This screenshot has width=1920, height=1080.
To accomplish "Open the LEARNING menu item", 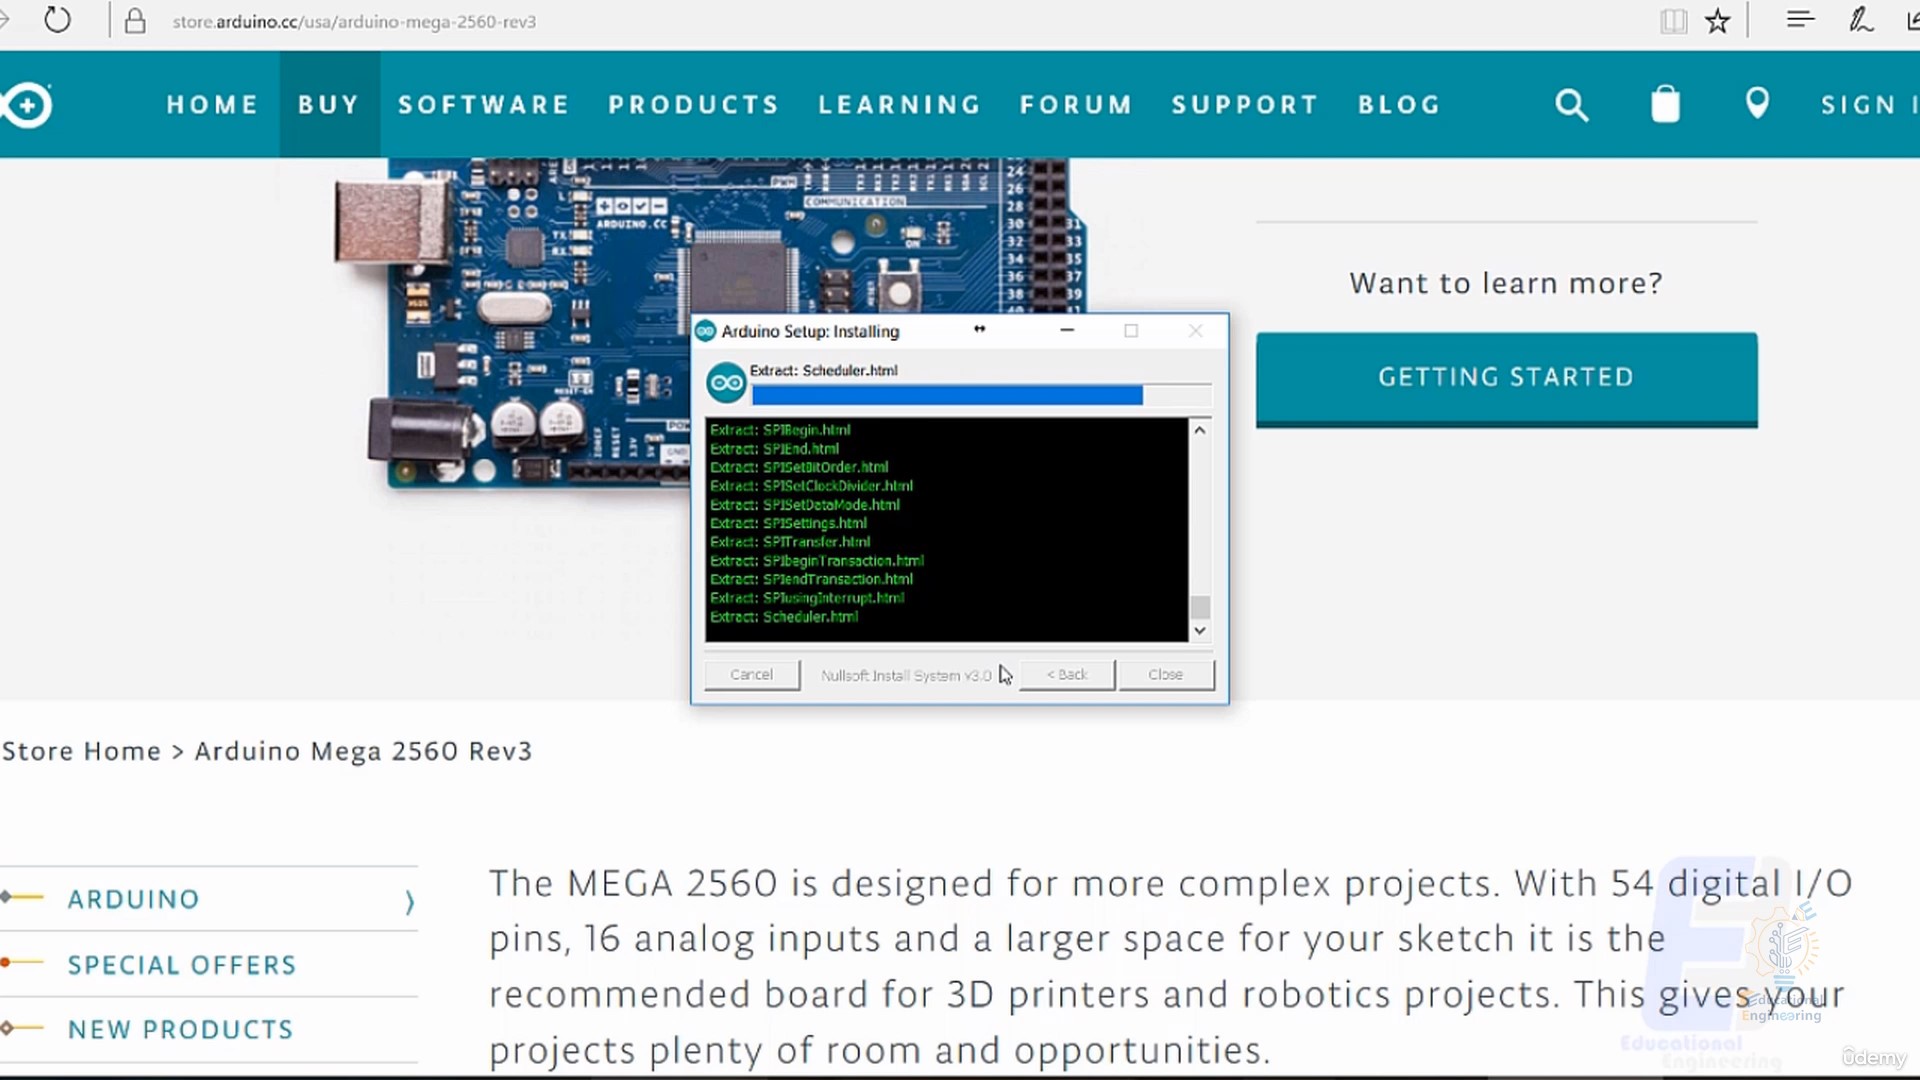I will 900,105.
